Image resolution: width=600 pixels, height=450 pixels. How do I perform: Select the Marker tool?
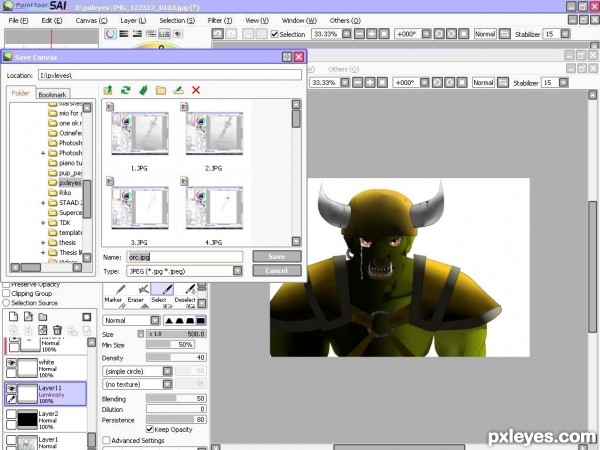click(114, 295)
